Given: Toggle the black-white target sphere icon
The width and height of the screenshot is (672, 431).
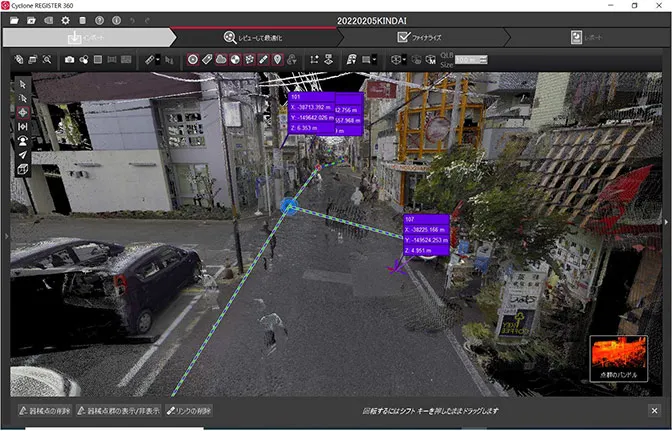Looking at the screenshot, I should tap(235, 60).
